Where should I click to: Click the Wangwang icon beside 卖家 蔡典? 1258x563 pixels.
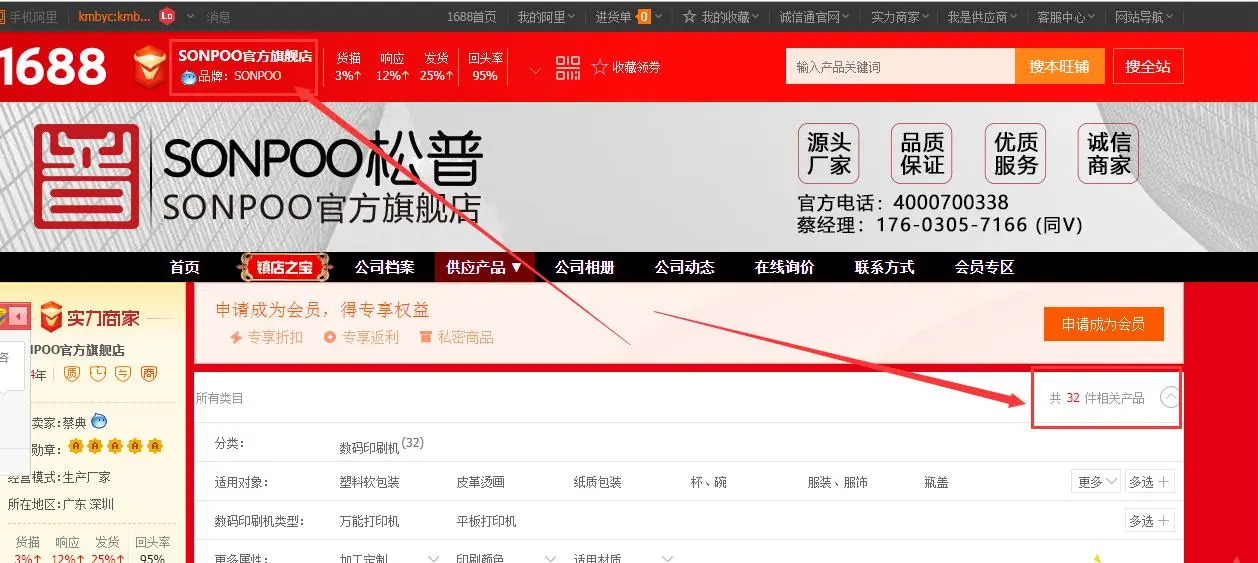pos(98,421)
